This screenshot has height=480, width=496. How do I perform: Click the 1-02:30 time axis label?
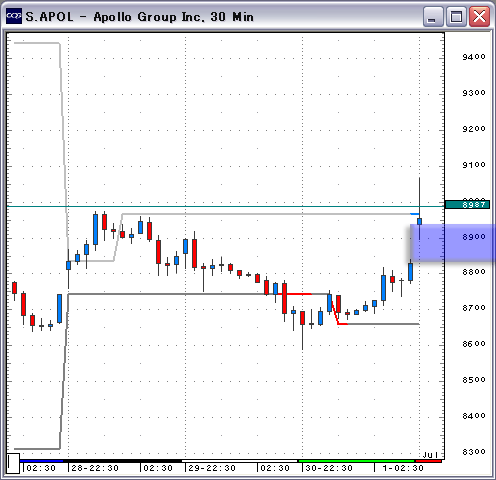[403, 468]
